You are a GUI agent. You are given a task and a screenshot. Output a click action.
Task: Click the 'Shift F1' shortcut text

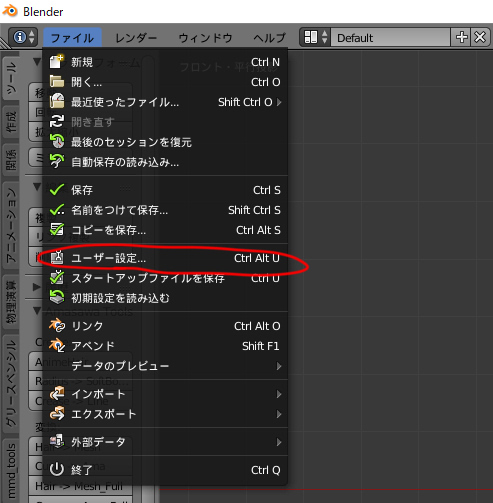[x=260, y=346]
